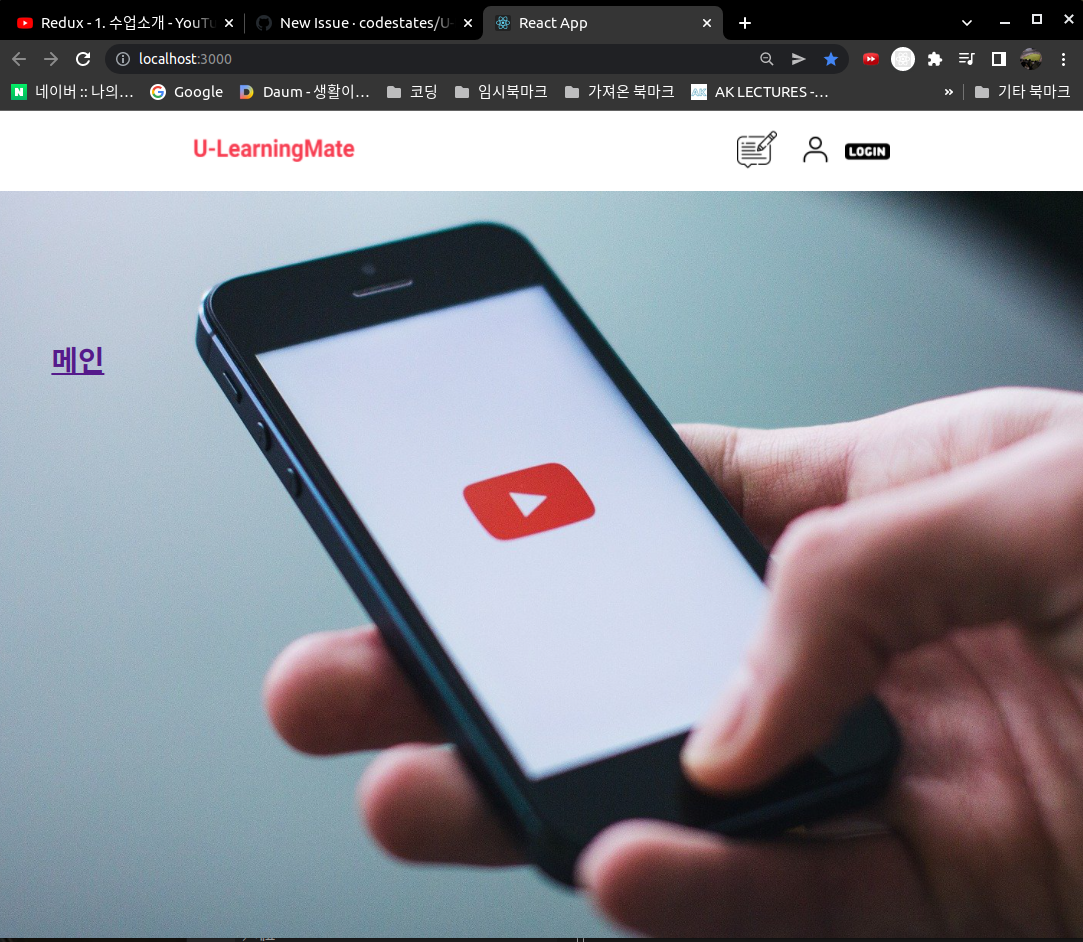Open the write-post notepad icon
Viewport: 1083px width, 942px height.
(756, 149)
